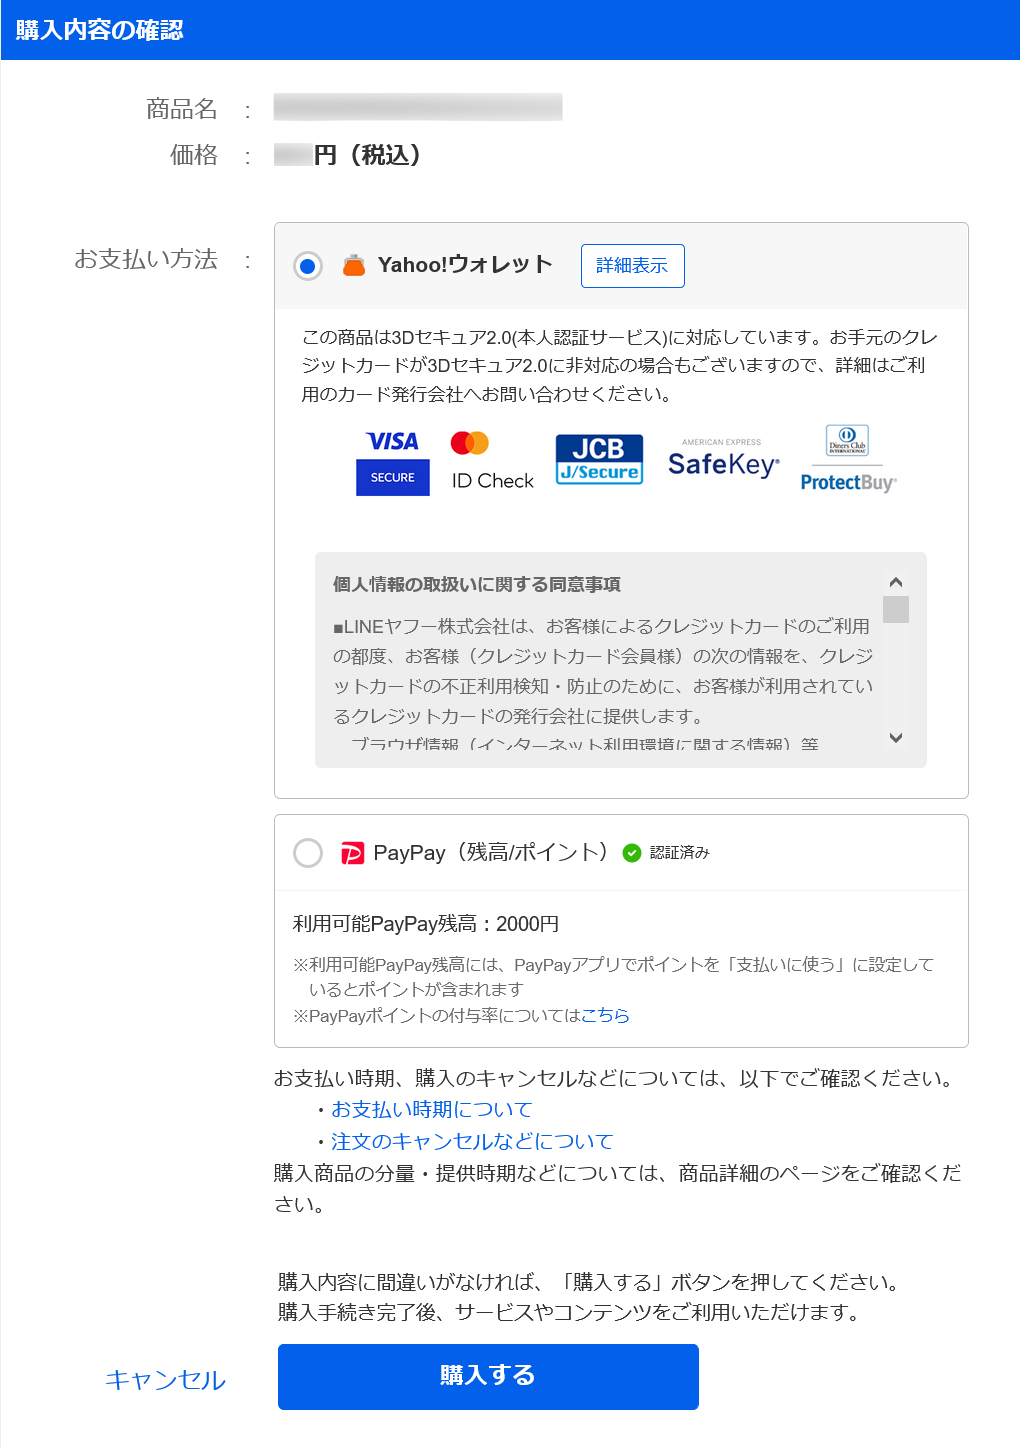The height and width of the screenshot is (1448, 1020).
Task: Click the 詳細表示 button
Action: (633, 266)
